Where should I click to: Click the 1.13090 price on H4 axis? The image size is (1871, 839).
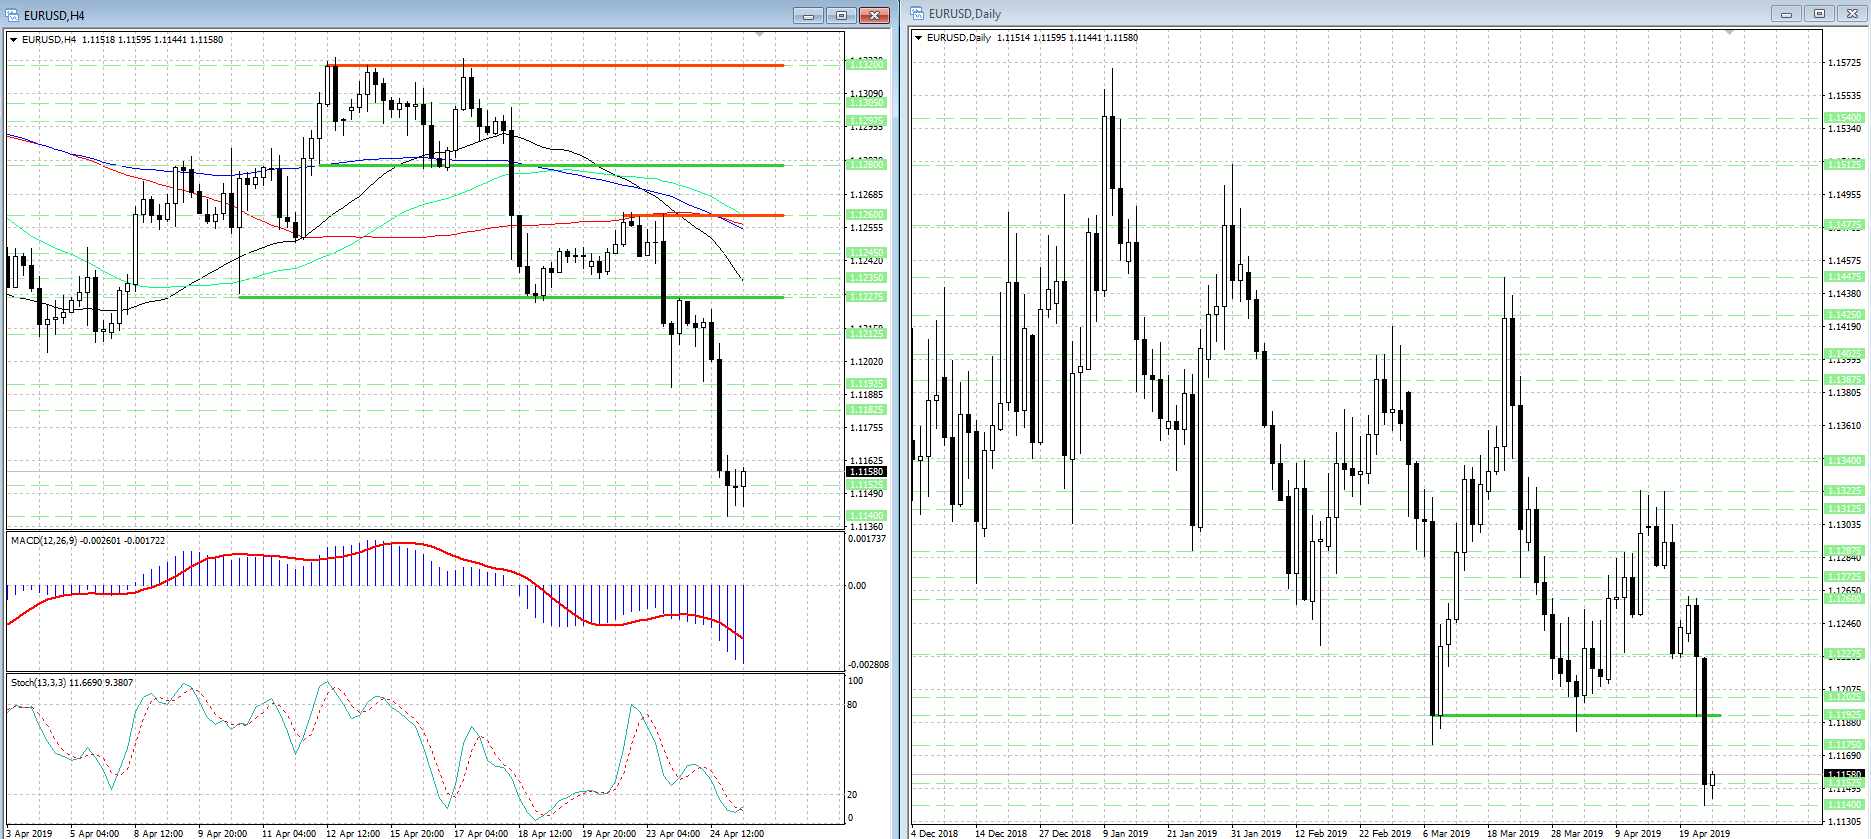[x=866, y=94]
